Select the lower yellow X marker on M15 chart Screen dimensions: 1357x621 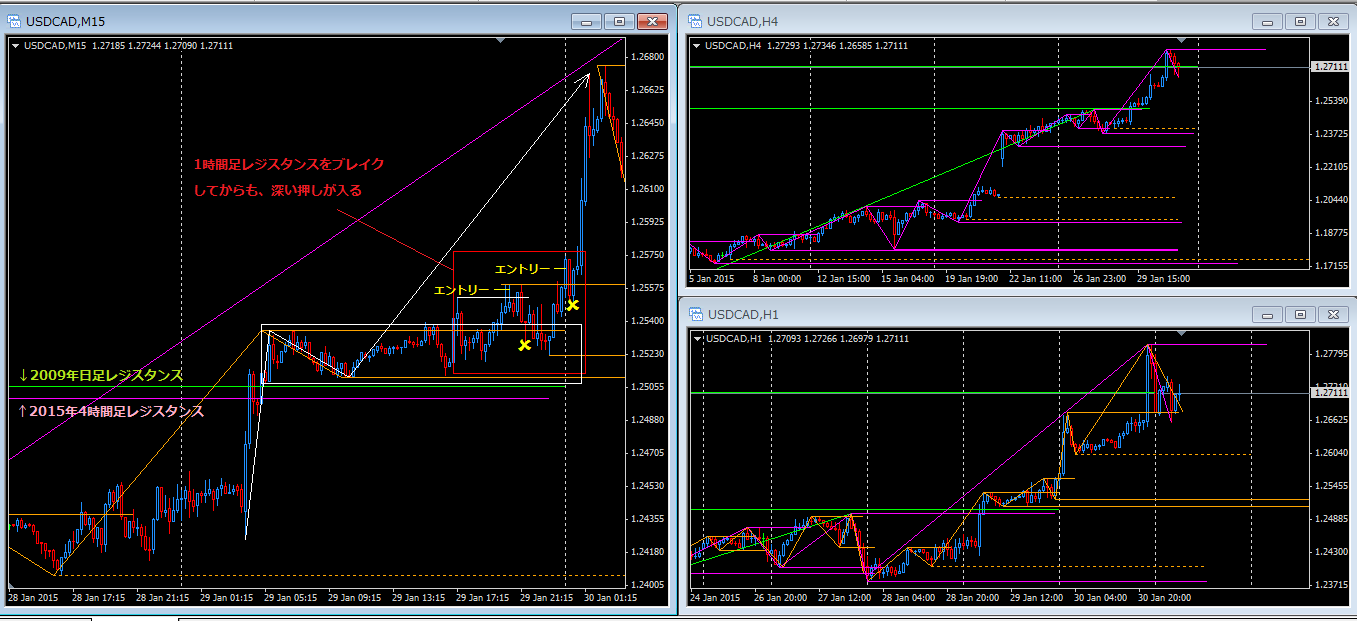pos(524,346)
